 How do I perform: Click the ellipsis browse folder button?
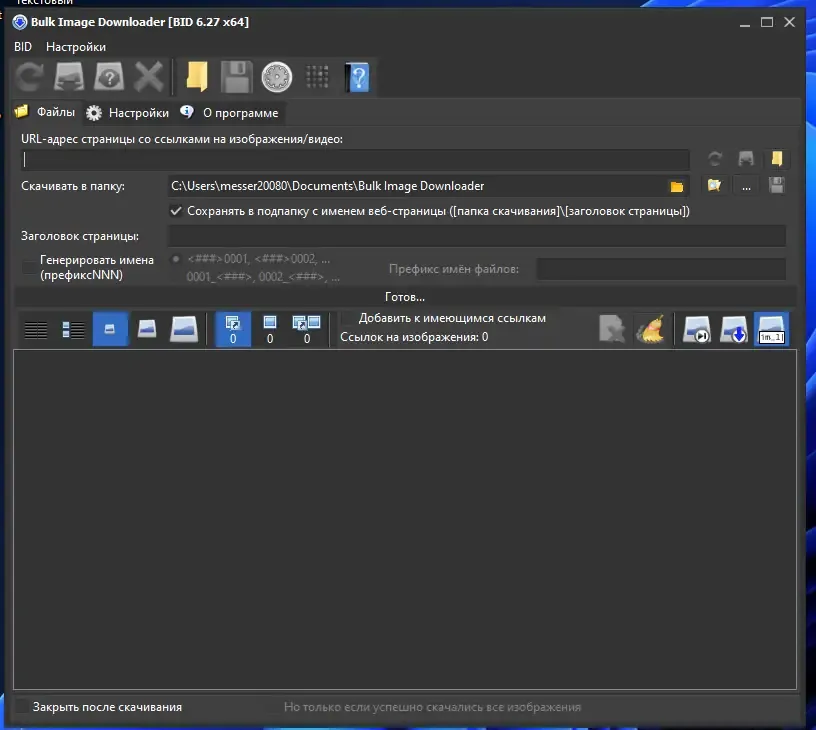click(746, 186)
